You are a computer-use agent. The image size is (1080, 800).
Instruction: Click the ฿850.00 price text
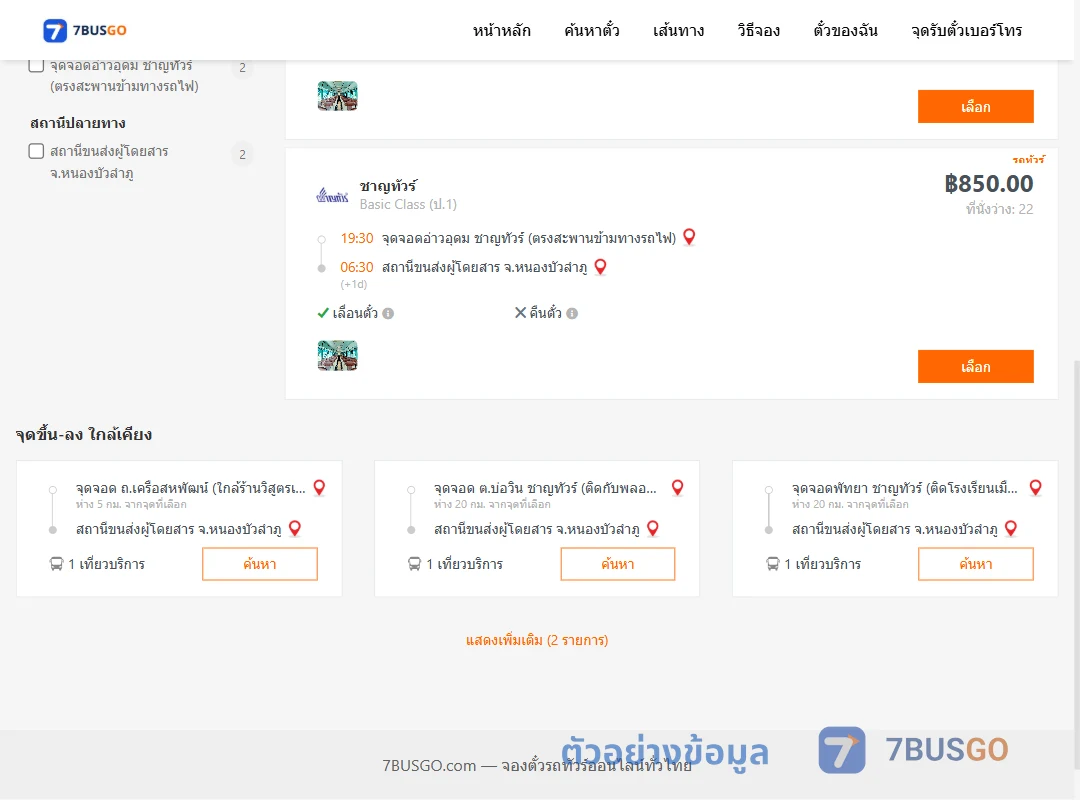click(989, 184)
